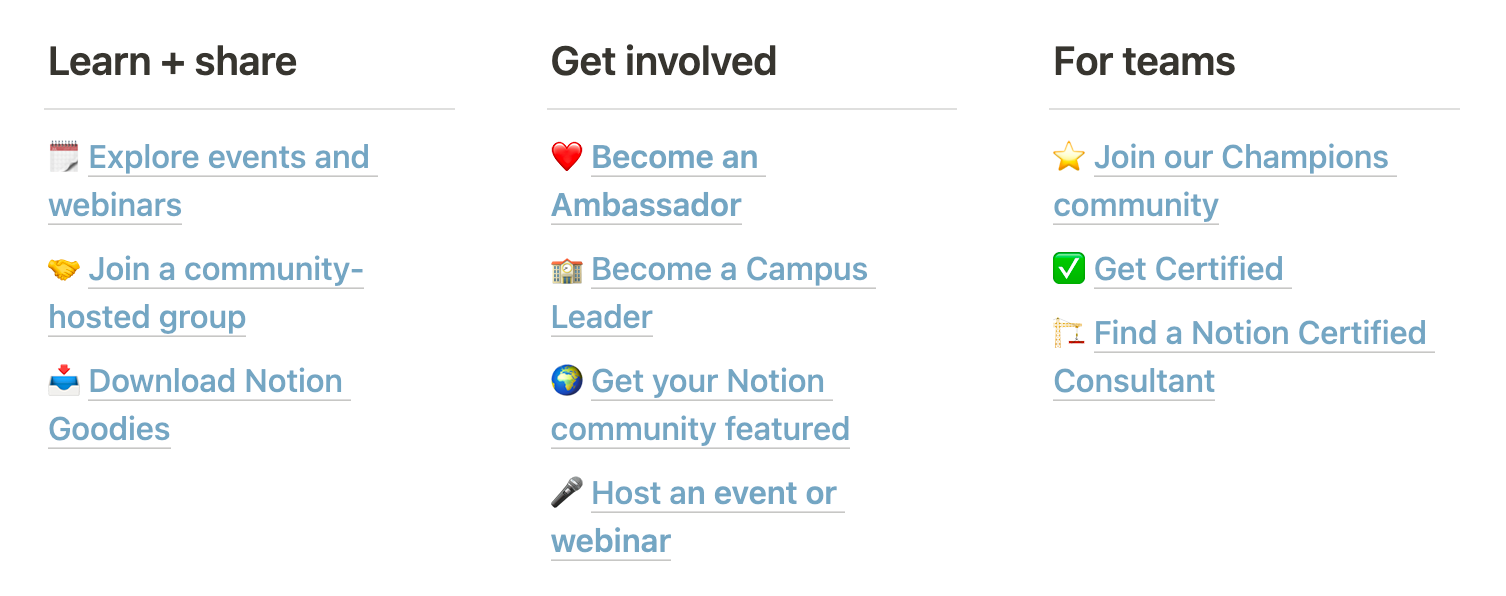This screenshot has height=596, width=1506.
Task: Click the green checkmark icon beside Get Certified
Action: (x=1068, y=268)
